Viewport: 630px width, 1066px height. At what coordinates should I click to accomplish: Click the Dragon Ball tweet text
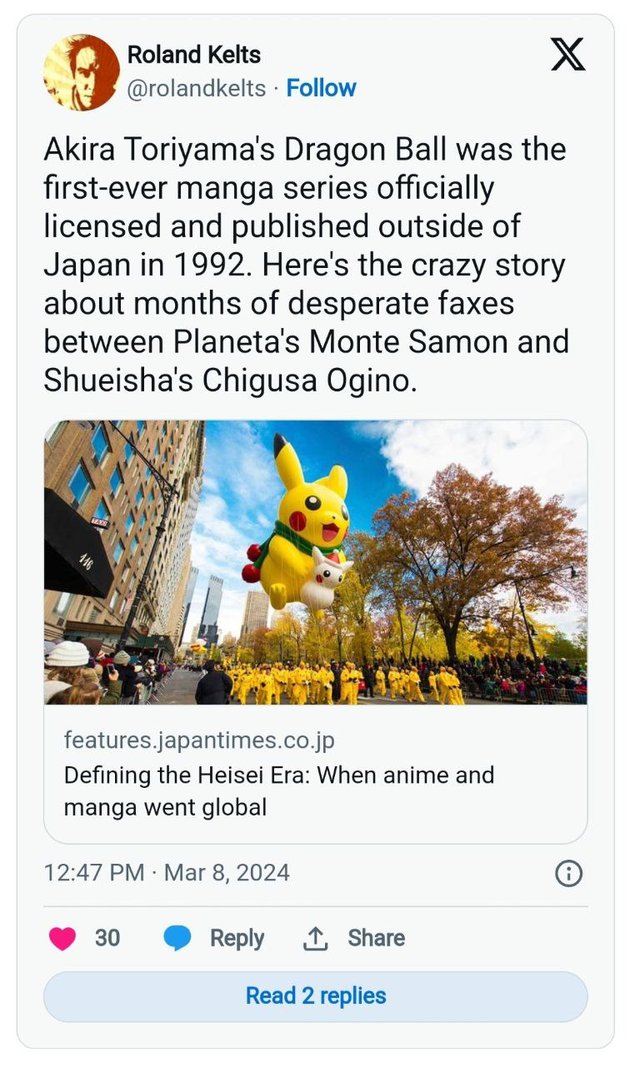click(306, 264)
